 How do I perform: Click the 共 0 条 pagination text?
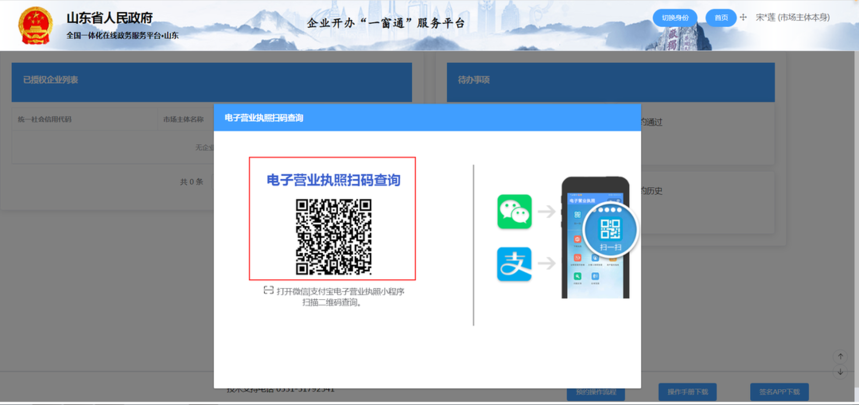pos(192,181)
